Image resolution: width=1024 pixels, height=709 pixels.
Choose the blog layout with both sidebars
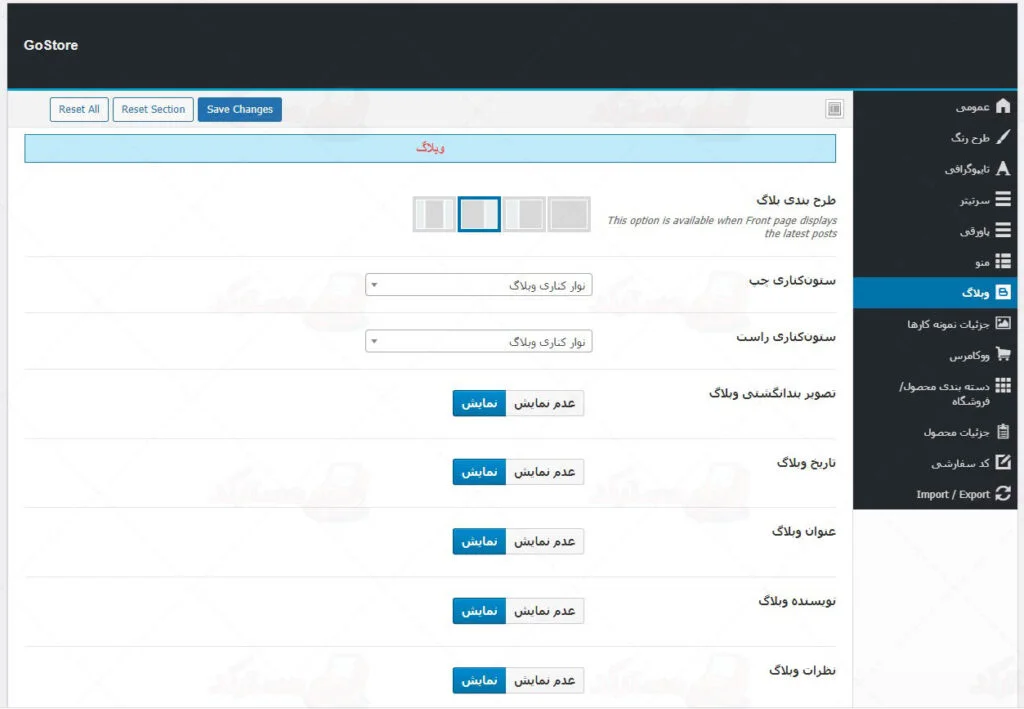(433, 214)
